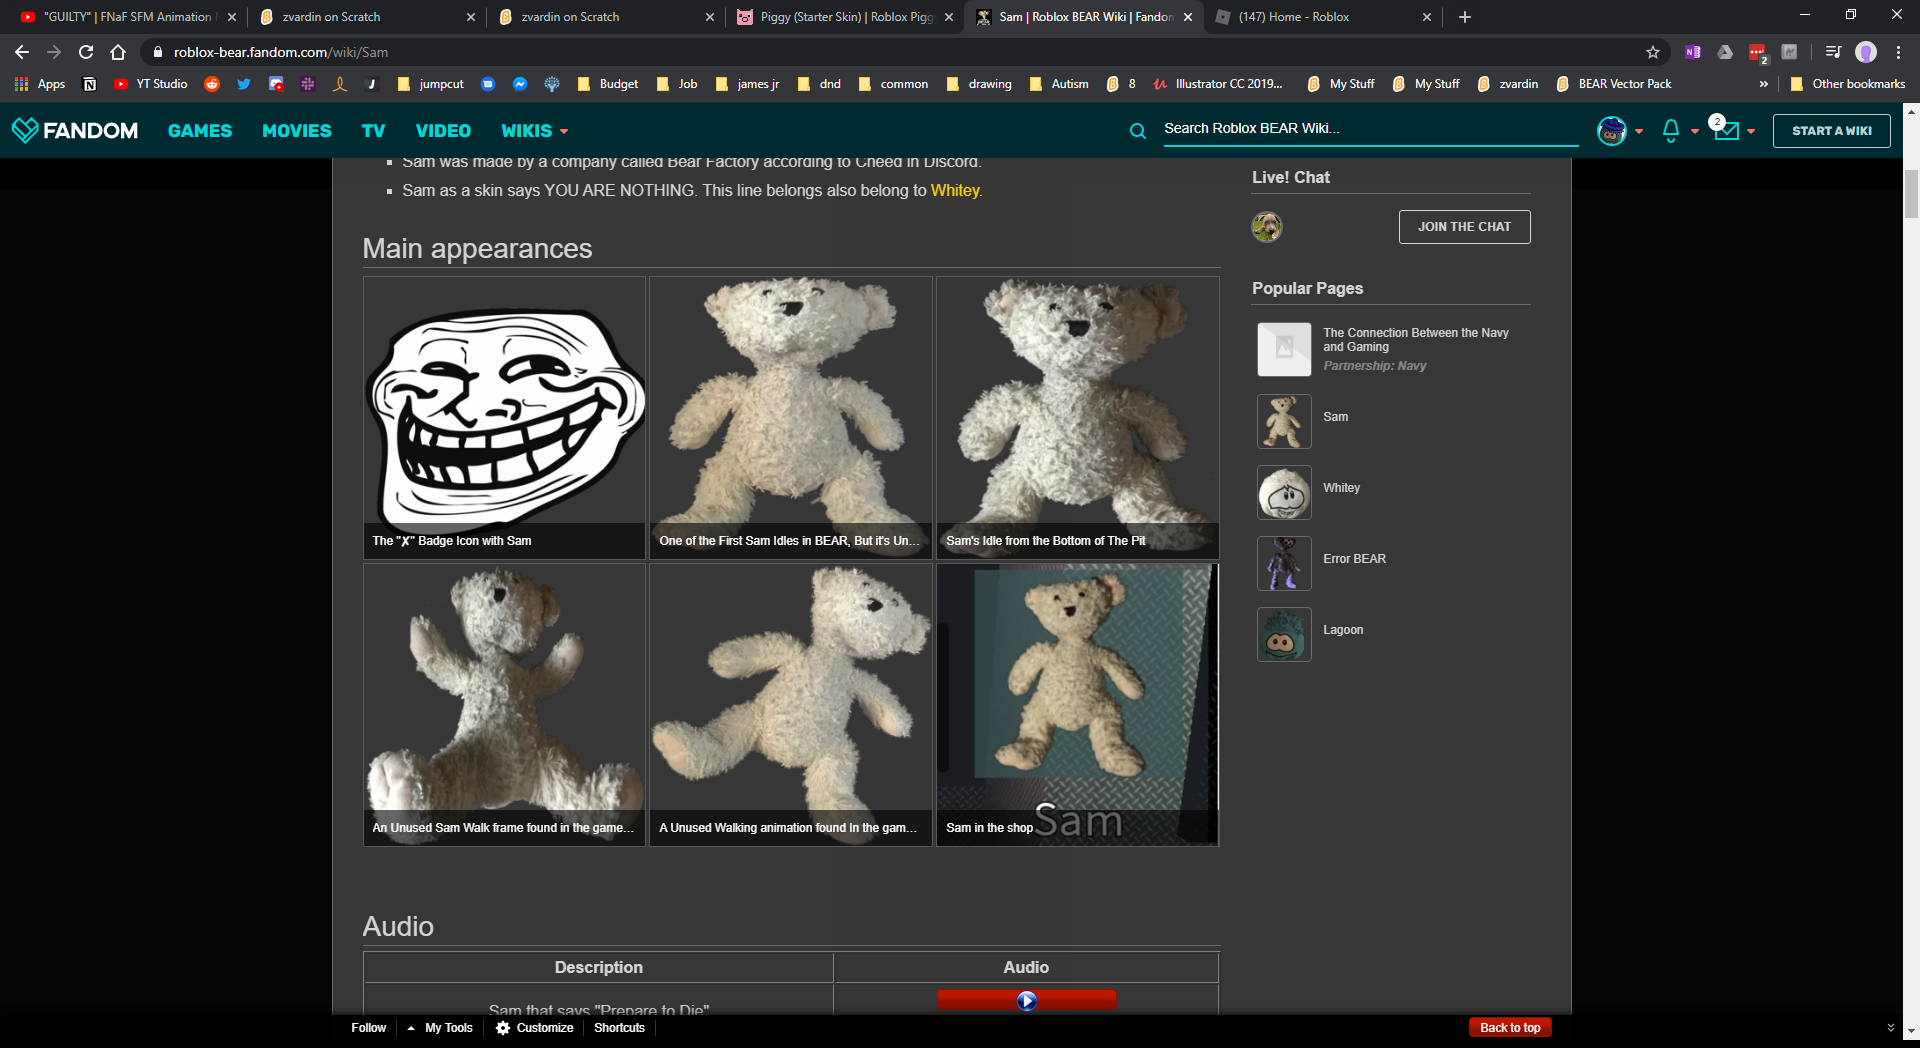Expand the user avatar dropdown arrow
1920x1048 pixels.
(x=1639, y=131)
